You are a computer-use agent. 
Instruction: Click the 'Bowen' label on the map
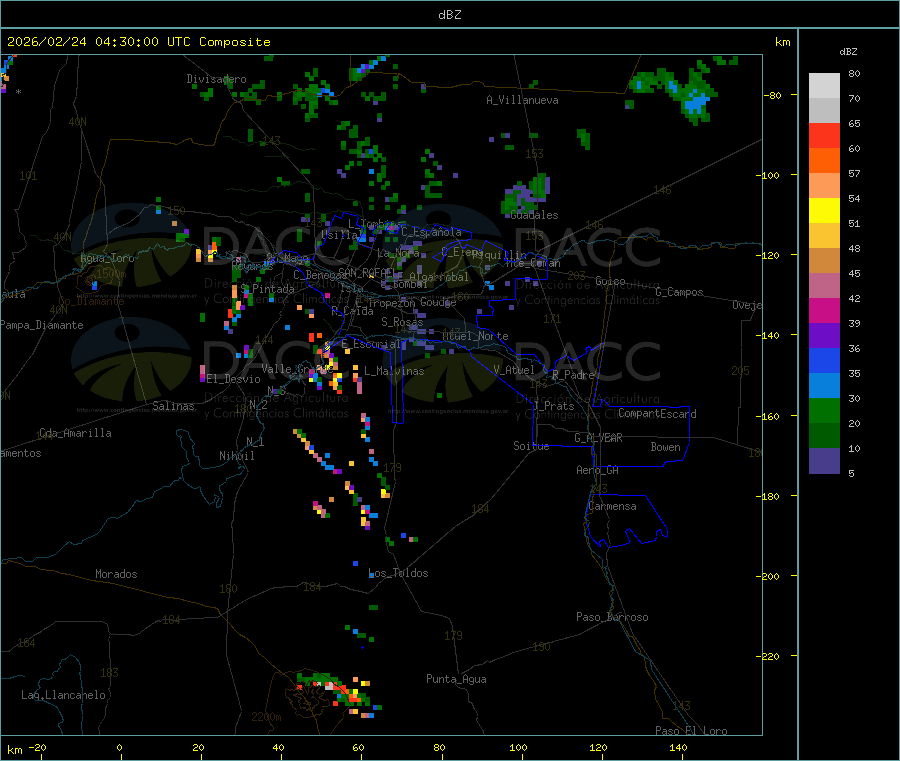(x=666, y=447)
